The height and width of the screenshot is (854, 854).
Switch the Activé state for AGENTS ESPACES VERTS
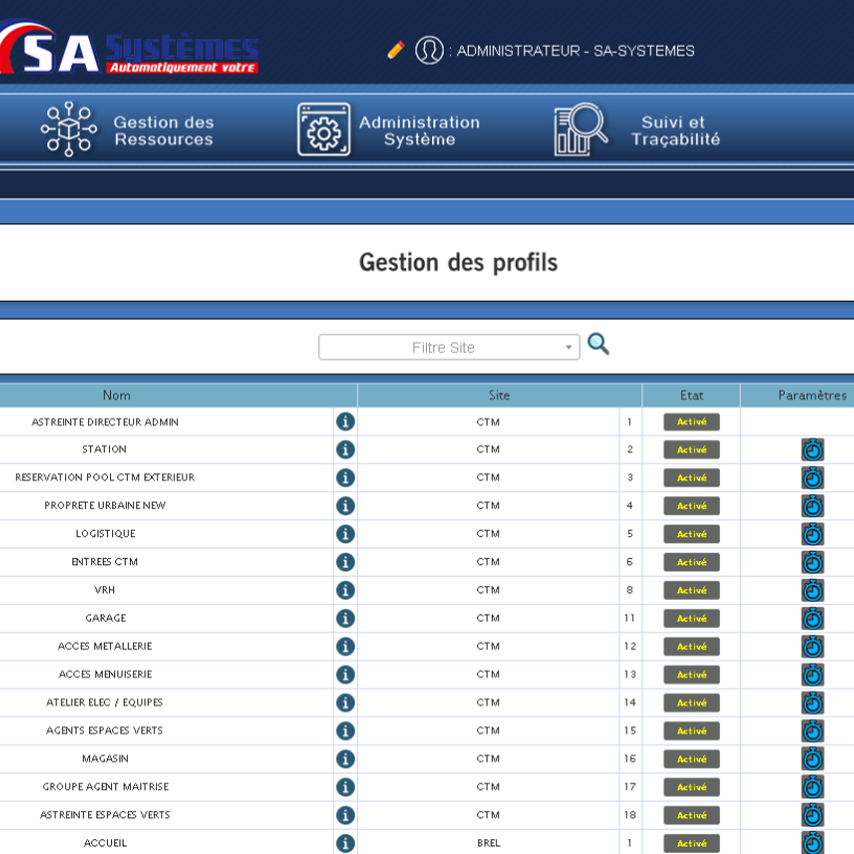[x=691, y=731]
